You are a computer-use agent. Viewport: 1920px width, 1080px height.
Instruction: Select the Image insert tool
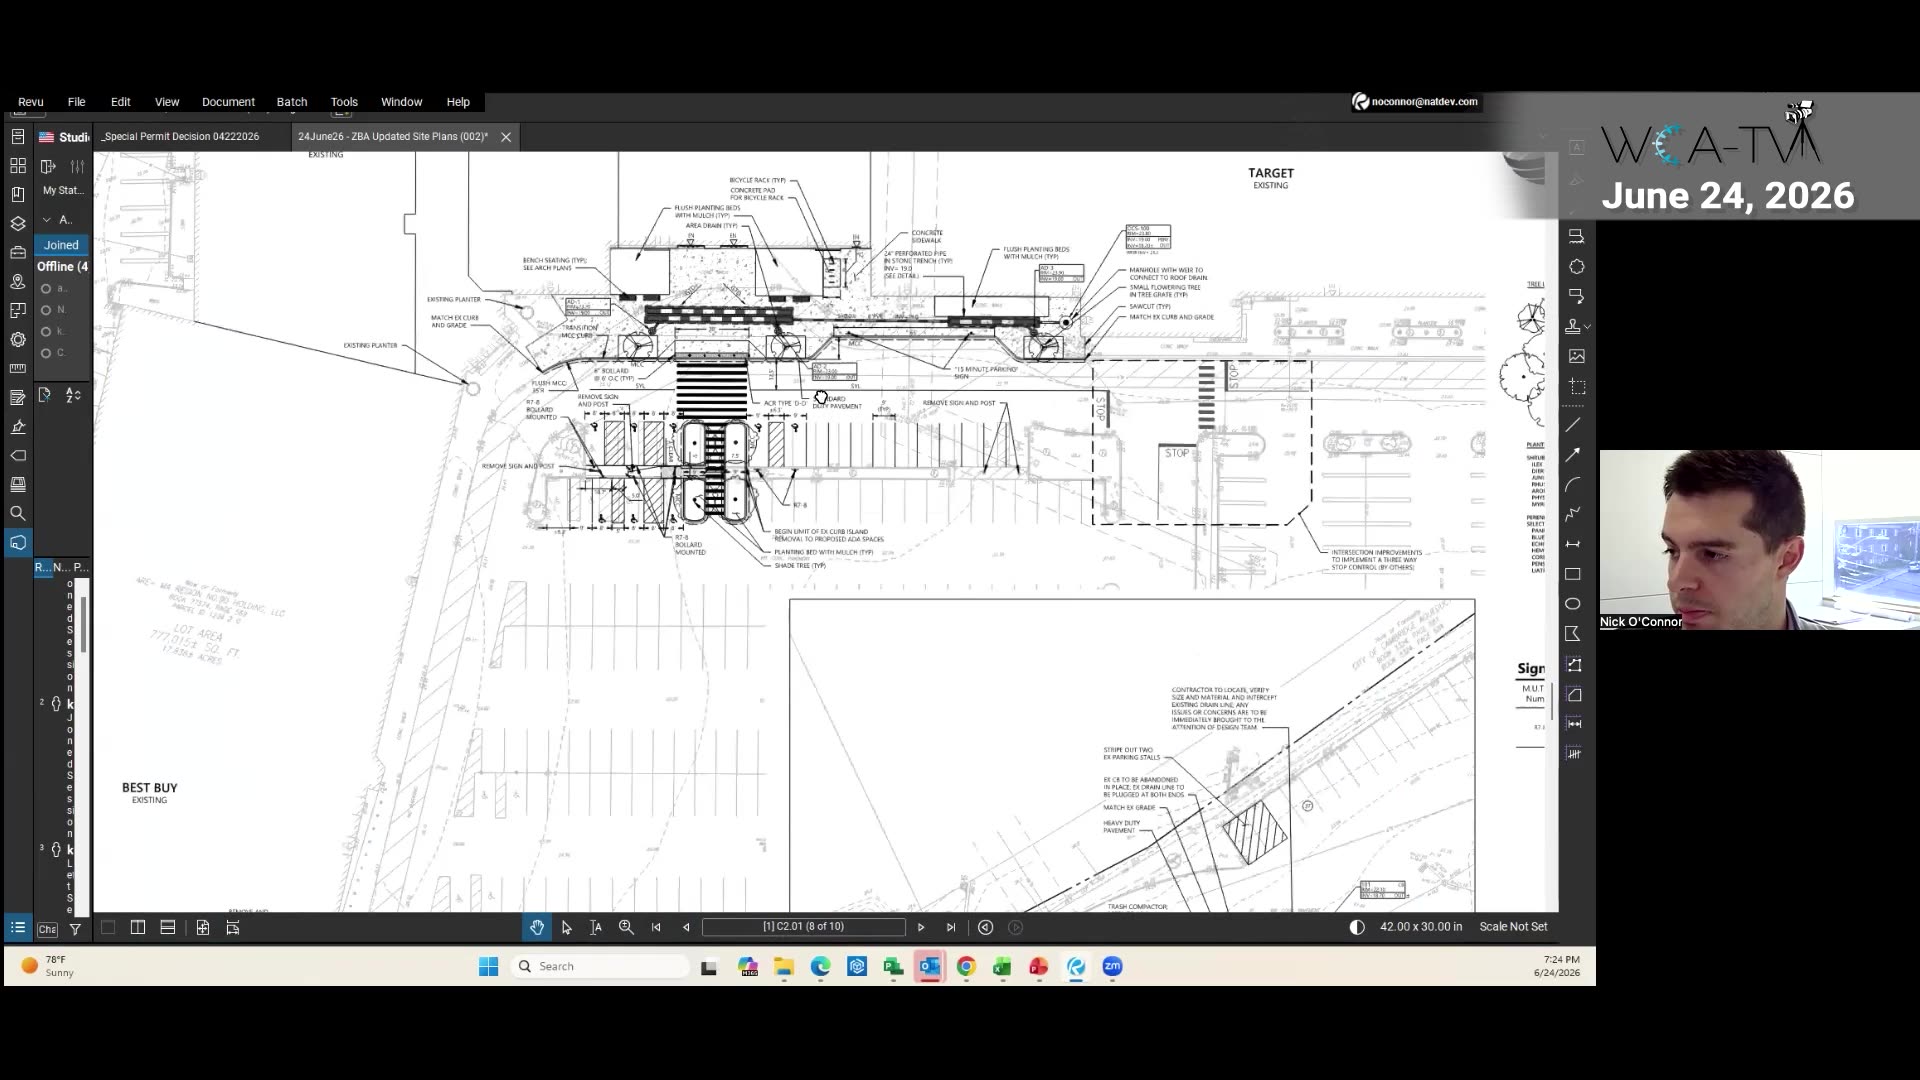[1576, 356]
